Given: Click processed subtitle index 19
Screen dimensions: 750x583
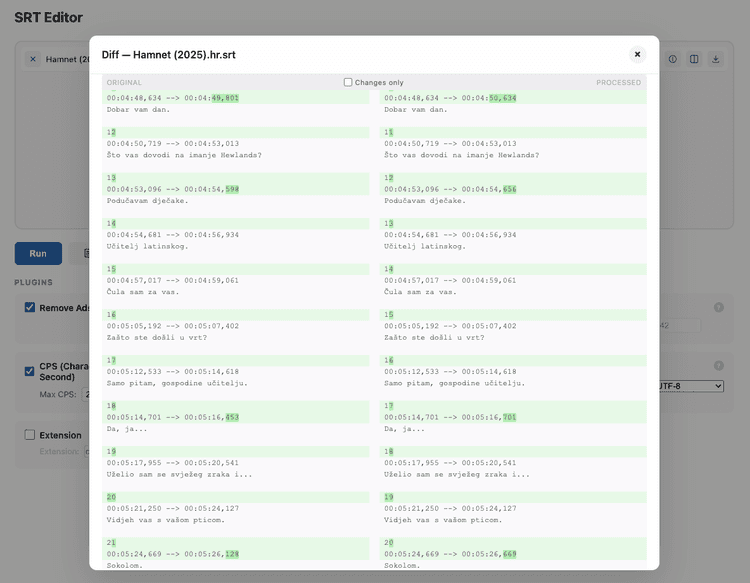Looking at the screenshot, I should click(388, 497).
